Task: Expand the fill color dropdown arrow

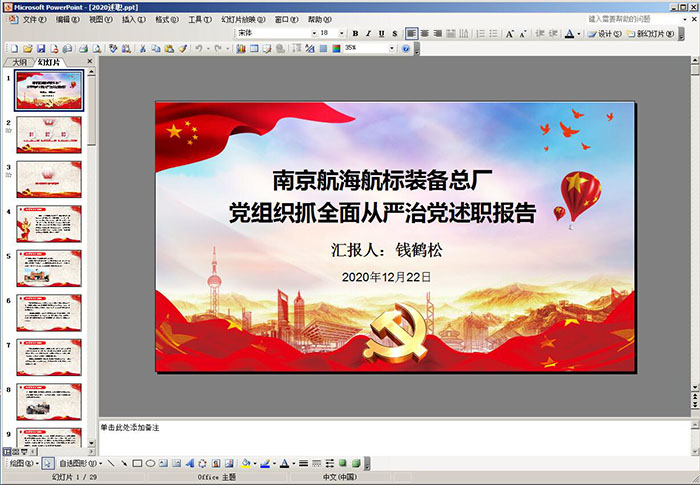Action: pyautogui.click(x=255, y=464)
